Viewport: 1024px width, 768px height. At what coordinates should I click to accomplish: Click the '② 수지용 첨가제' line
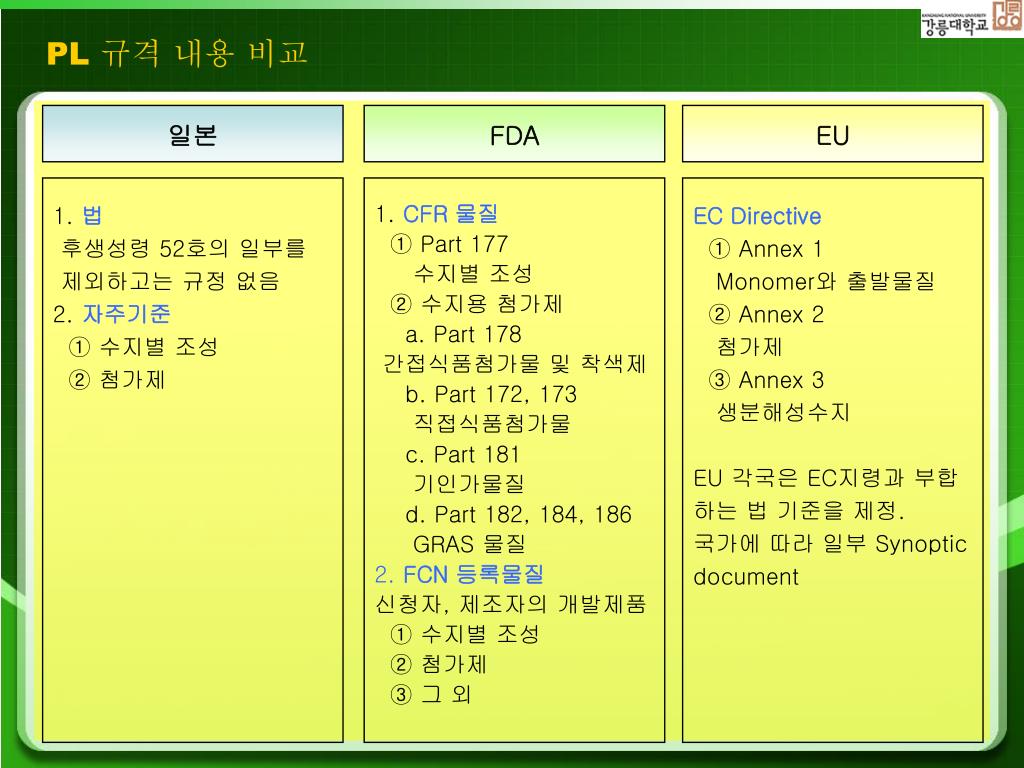[476, 304]
